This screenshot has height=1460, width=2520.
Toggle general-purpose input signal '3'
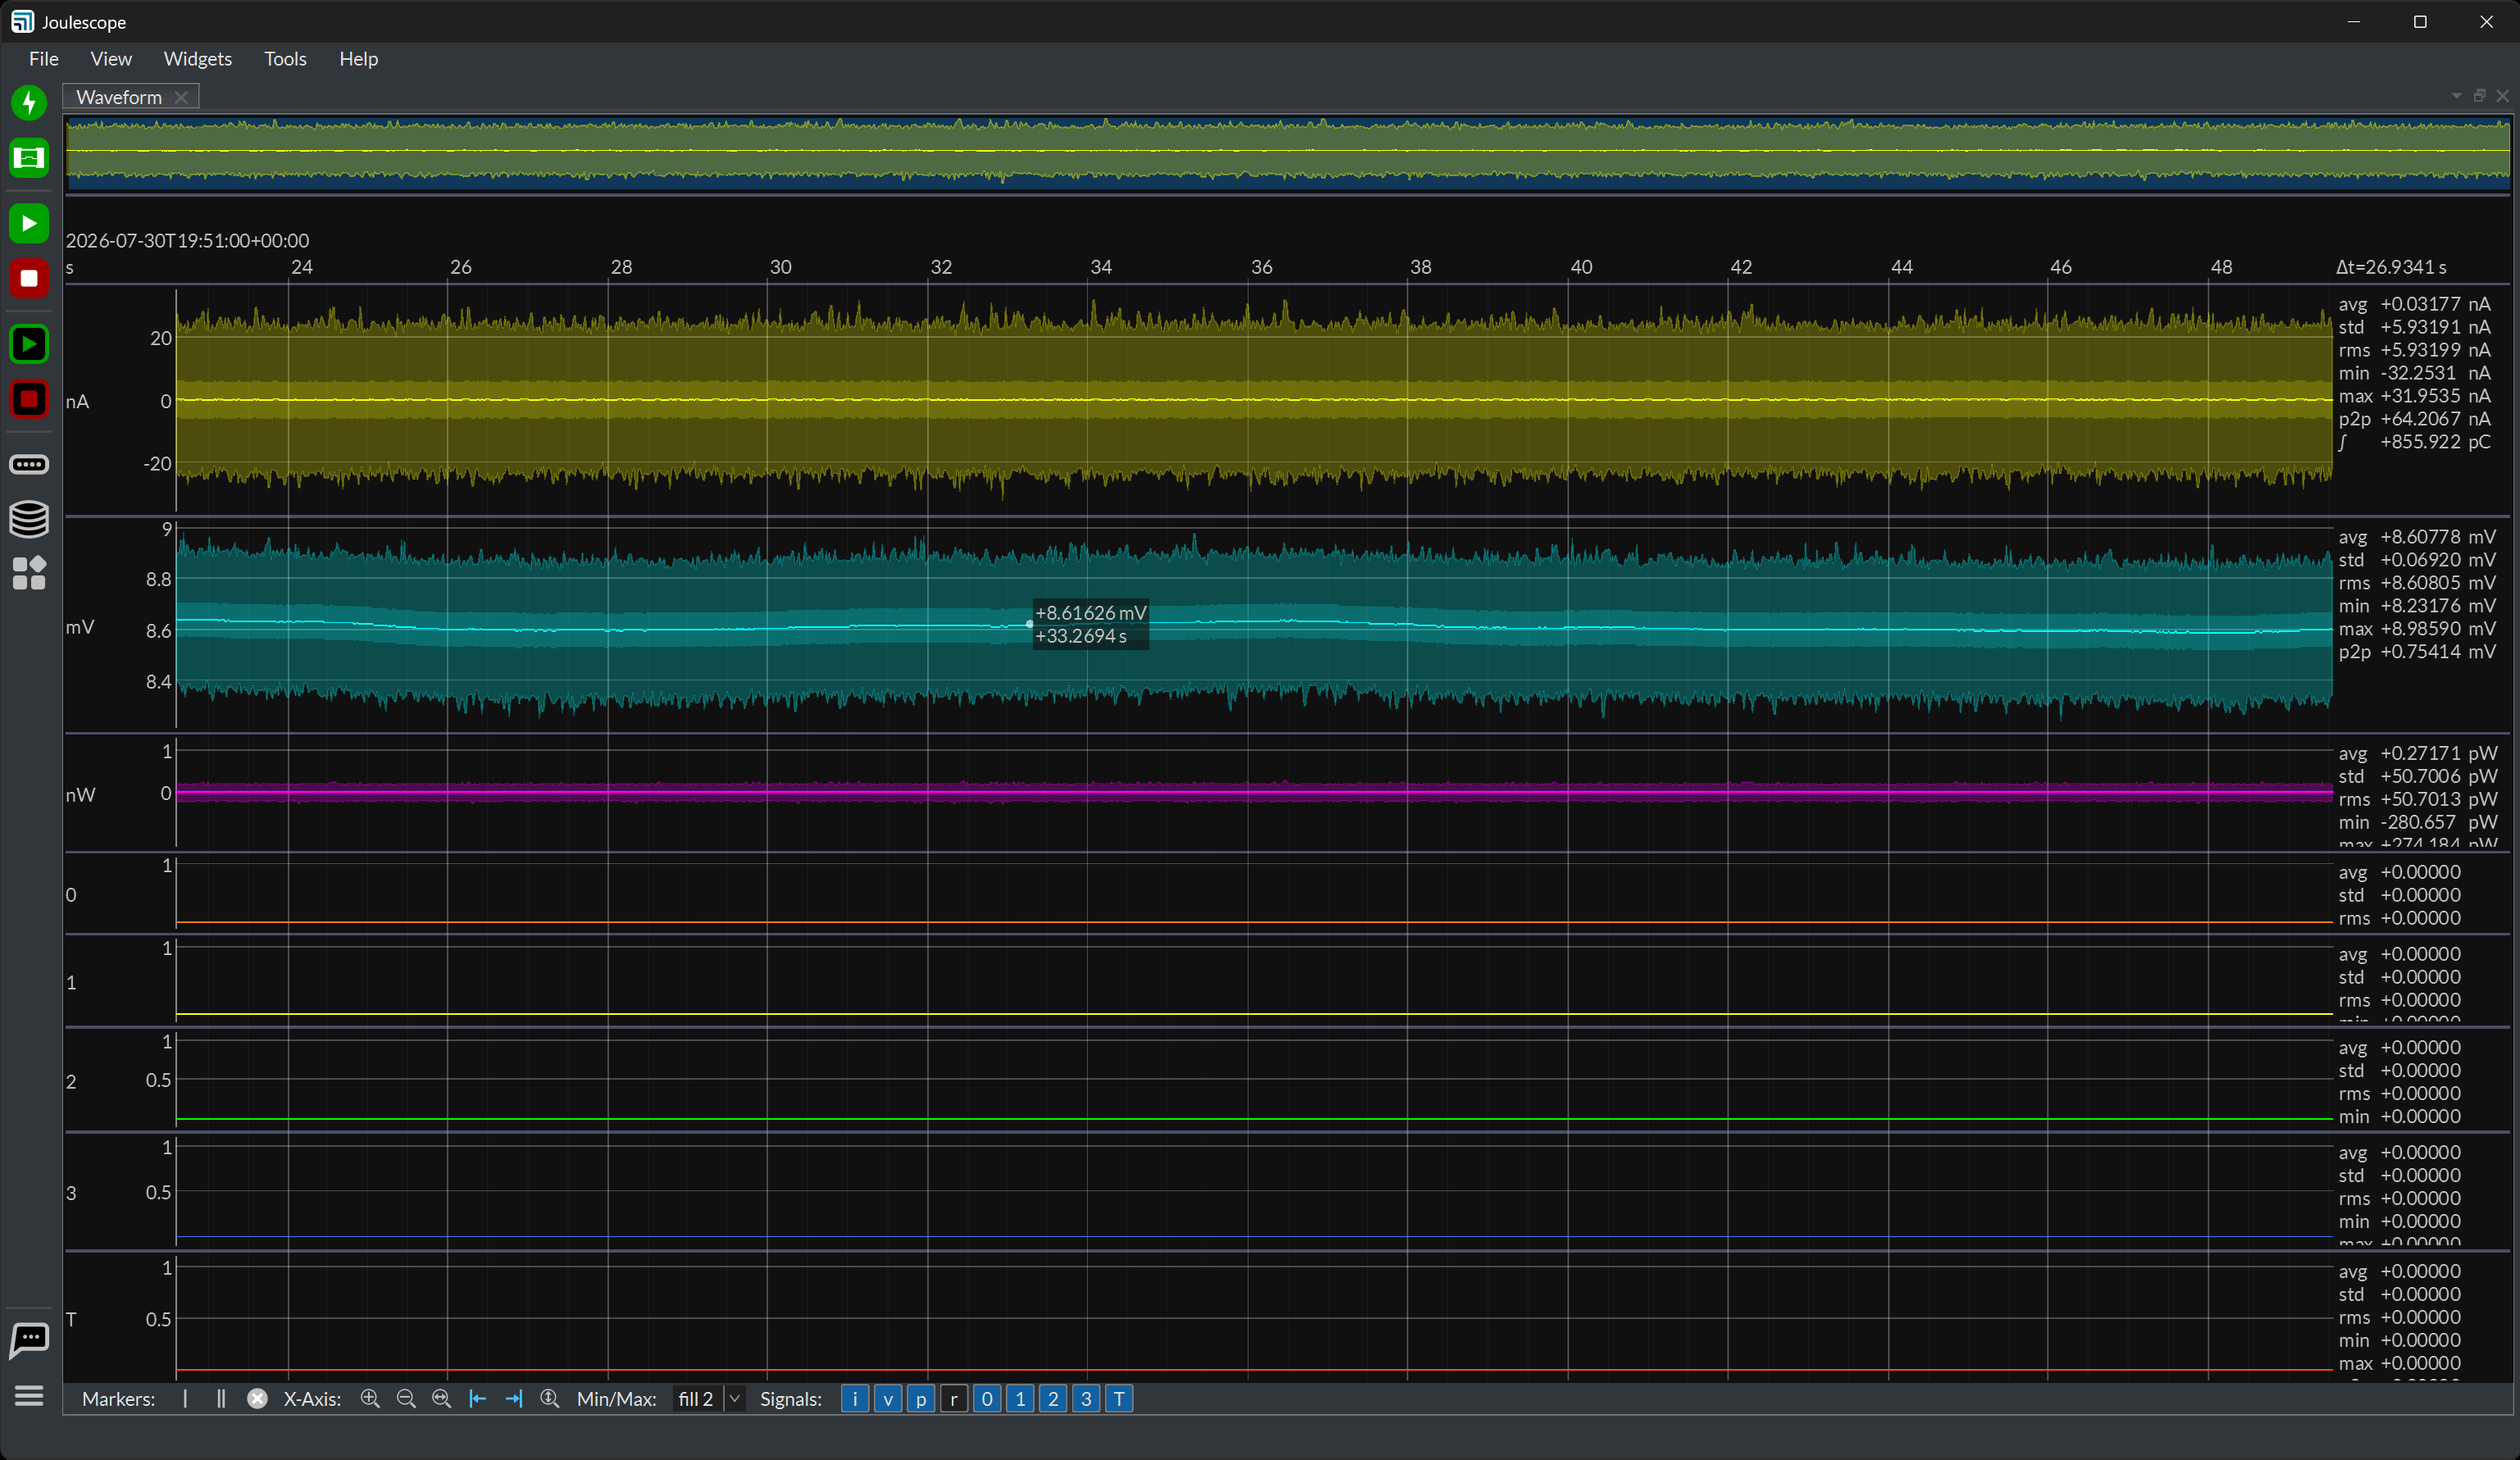[1086, 1399]
